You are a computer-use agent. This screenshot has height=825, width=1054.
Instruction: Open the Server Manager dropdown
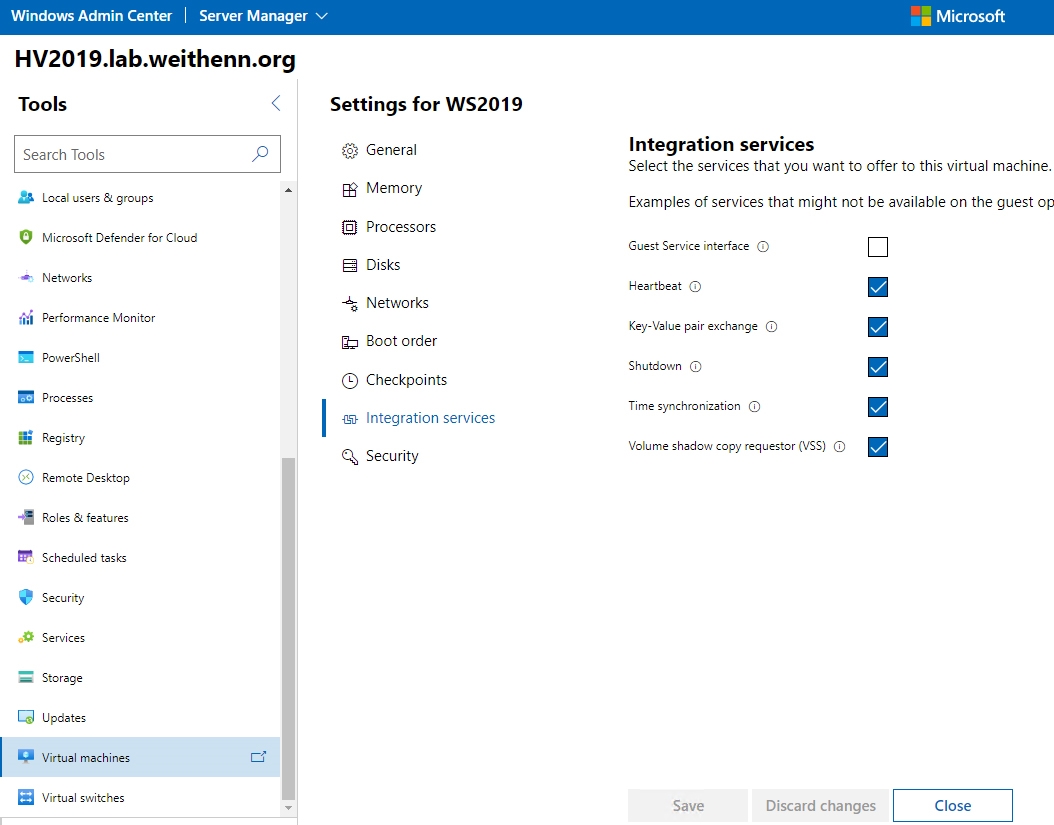coord(264,16)
